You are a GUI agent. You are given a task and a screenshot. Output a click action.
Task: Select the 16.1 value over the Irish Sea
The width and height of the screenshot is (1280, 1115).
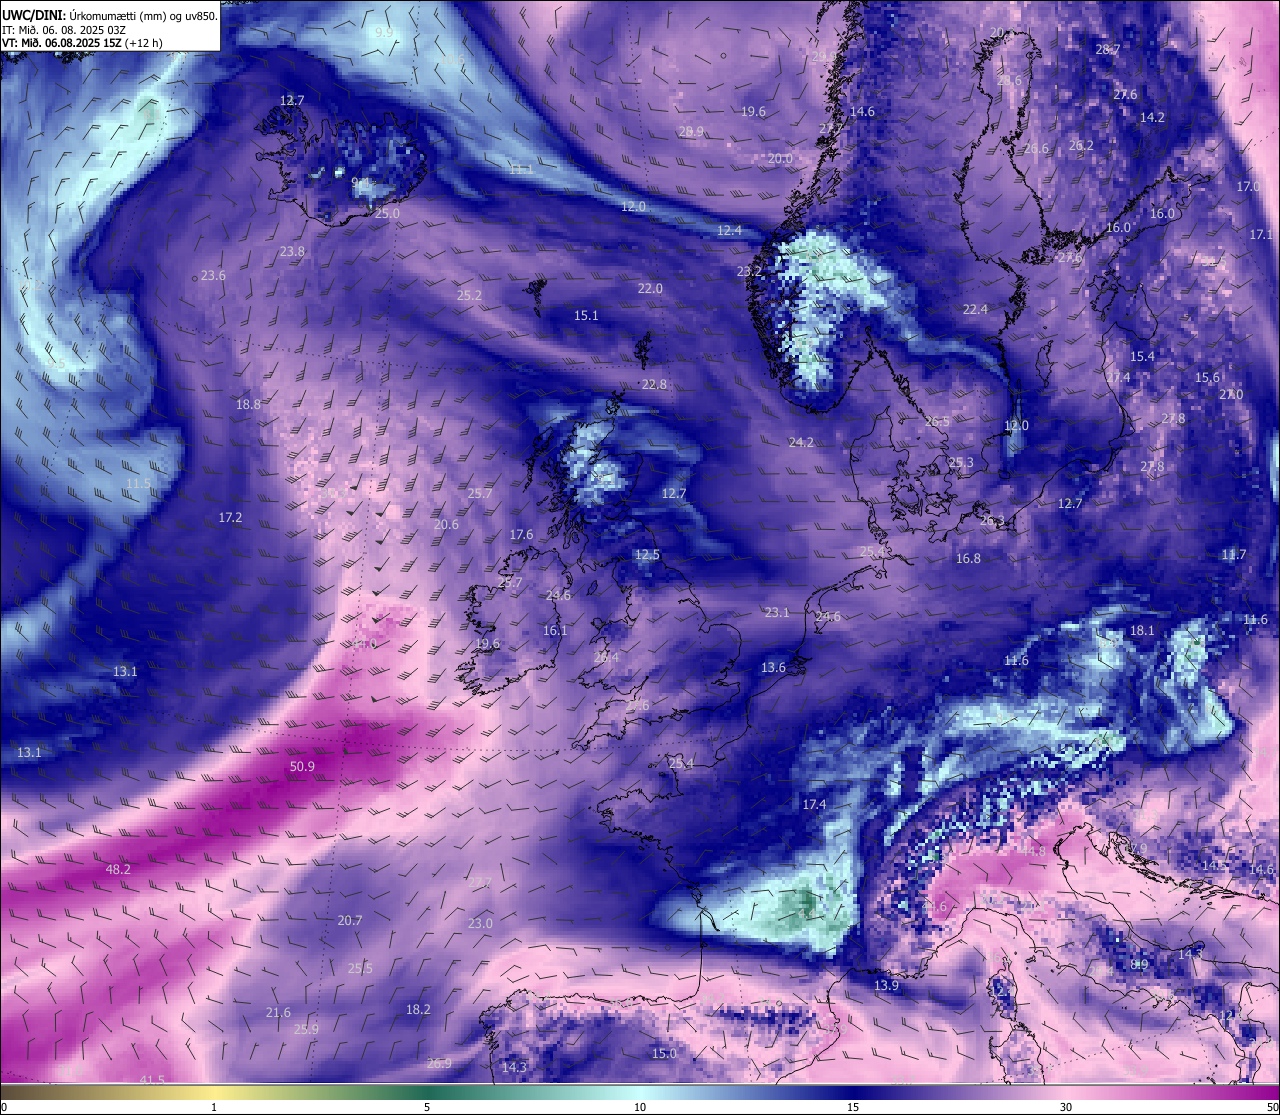click(555, 630)
